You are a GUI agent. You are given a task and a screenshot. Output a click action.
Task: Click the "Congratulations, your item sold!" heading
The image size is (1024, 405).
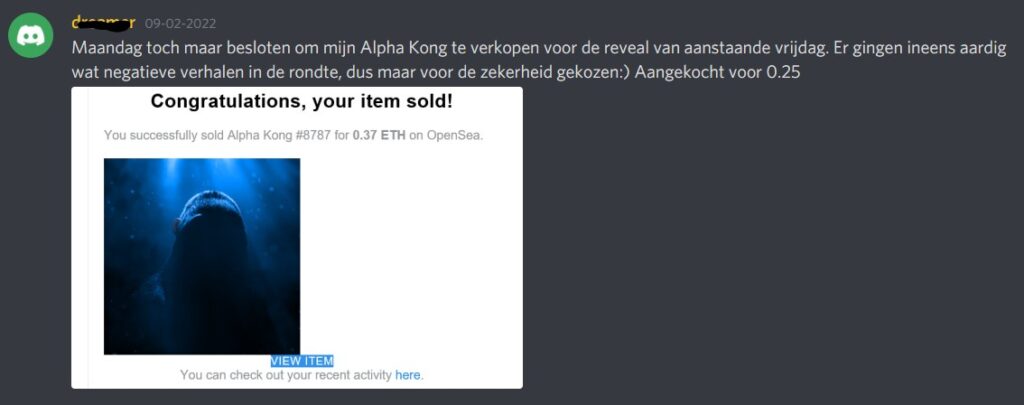click(x=302, y=101)
